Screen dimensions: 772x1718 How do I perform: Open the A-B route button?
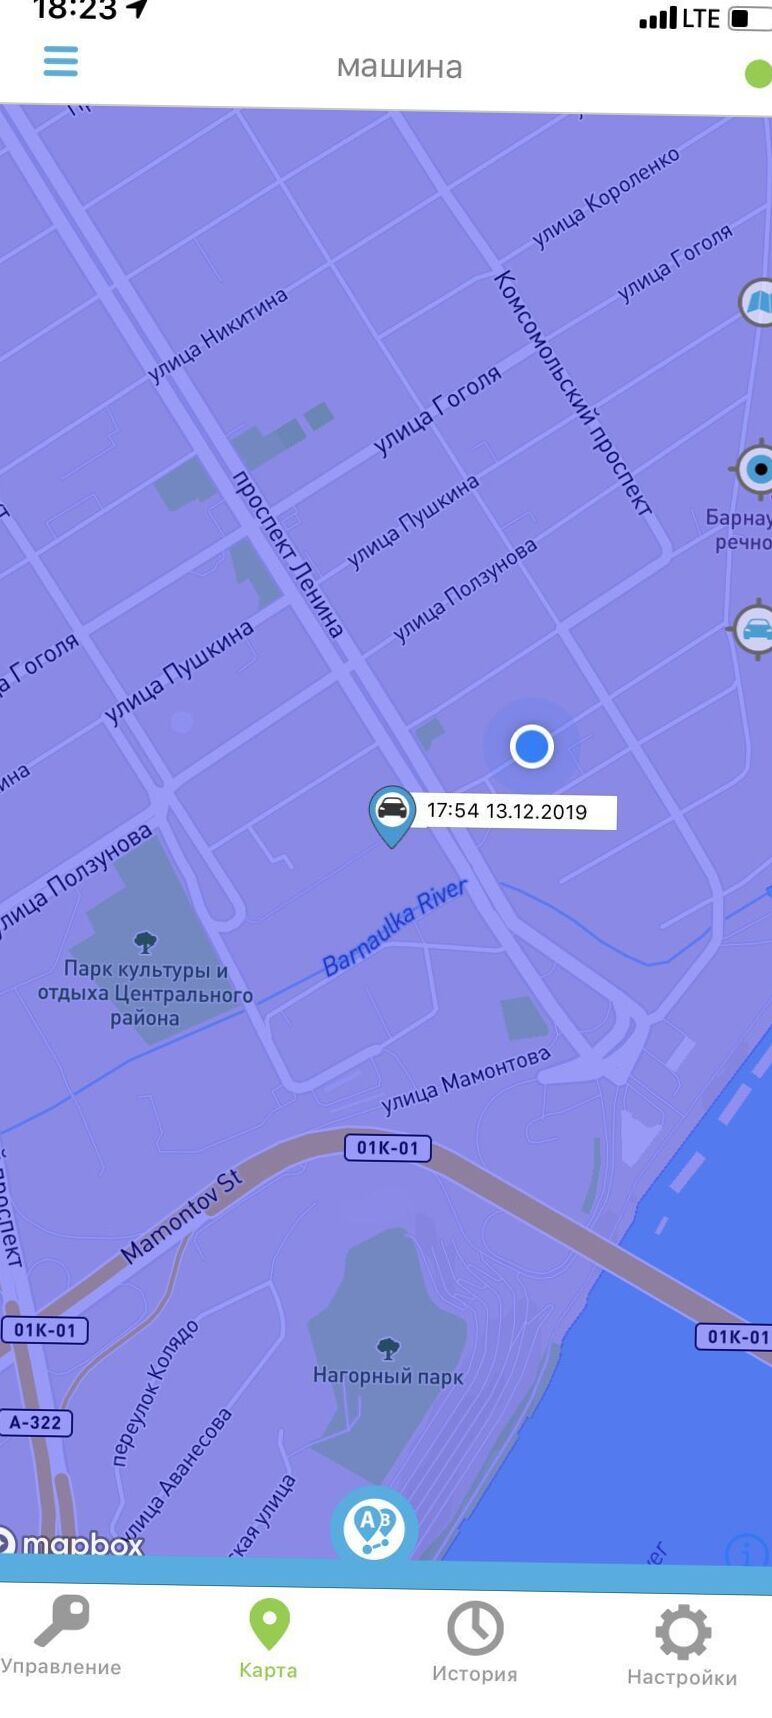coord(374,1527)
